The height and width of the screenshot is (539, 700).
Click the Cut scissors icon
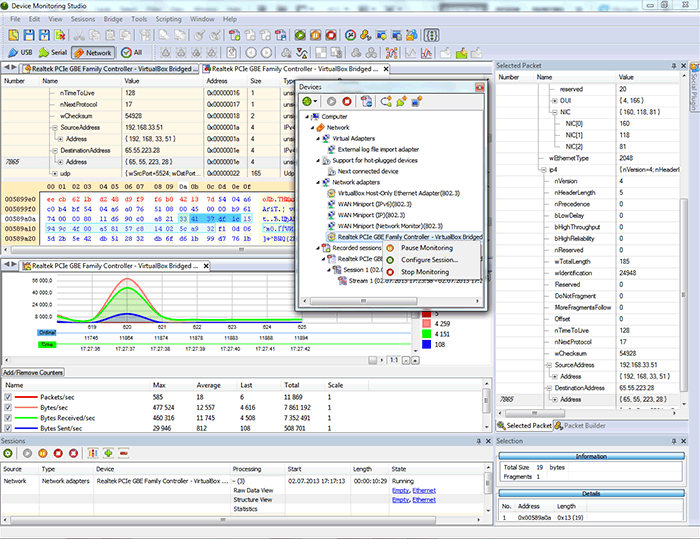[x=79, y=35]
